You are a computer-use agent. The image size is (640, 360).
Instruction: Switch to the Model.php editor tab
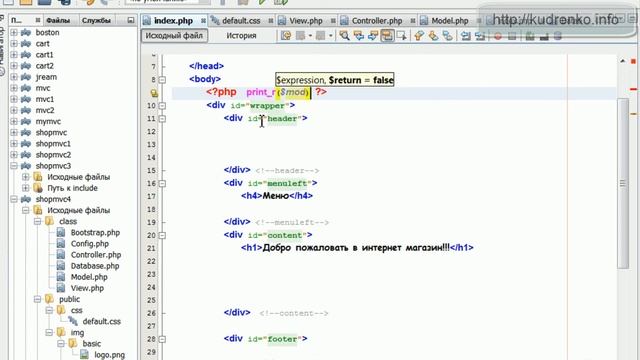449,20
